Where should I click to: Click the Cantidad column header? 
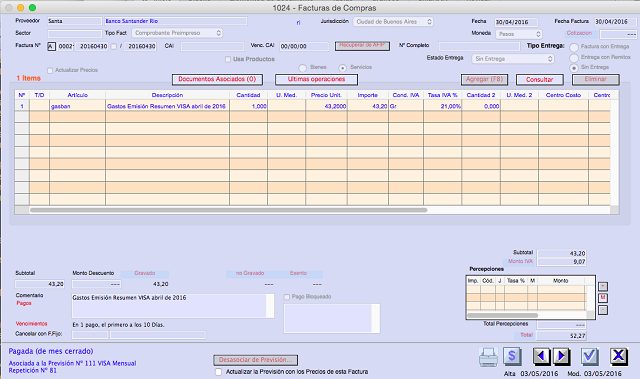point(248,95)
